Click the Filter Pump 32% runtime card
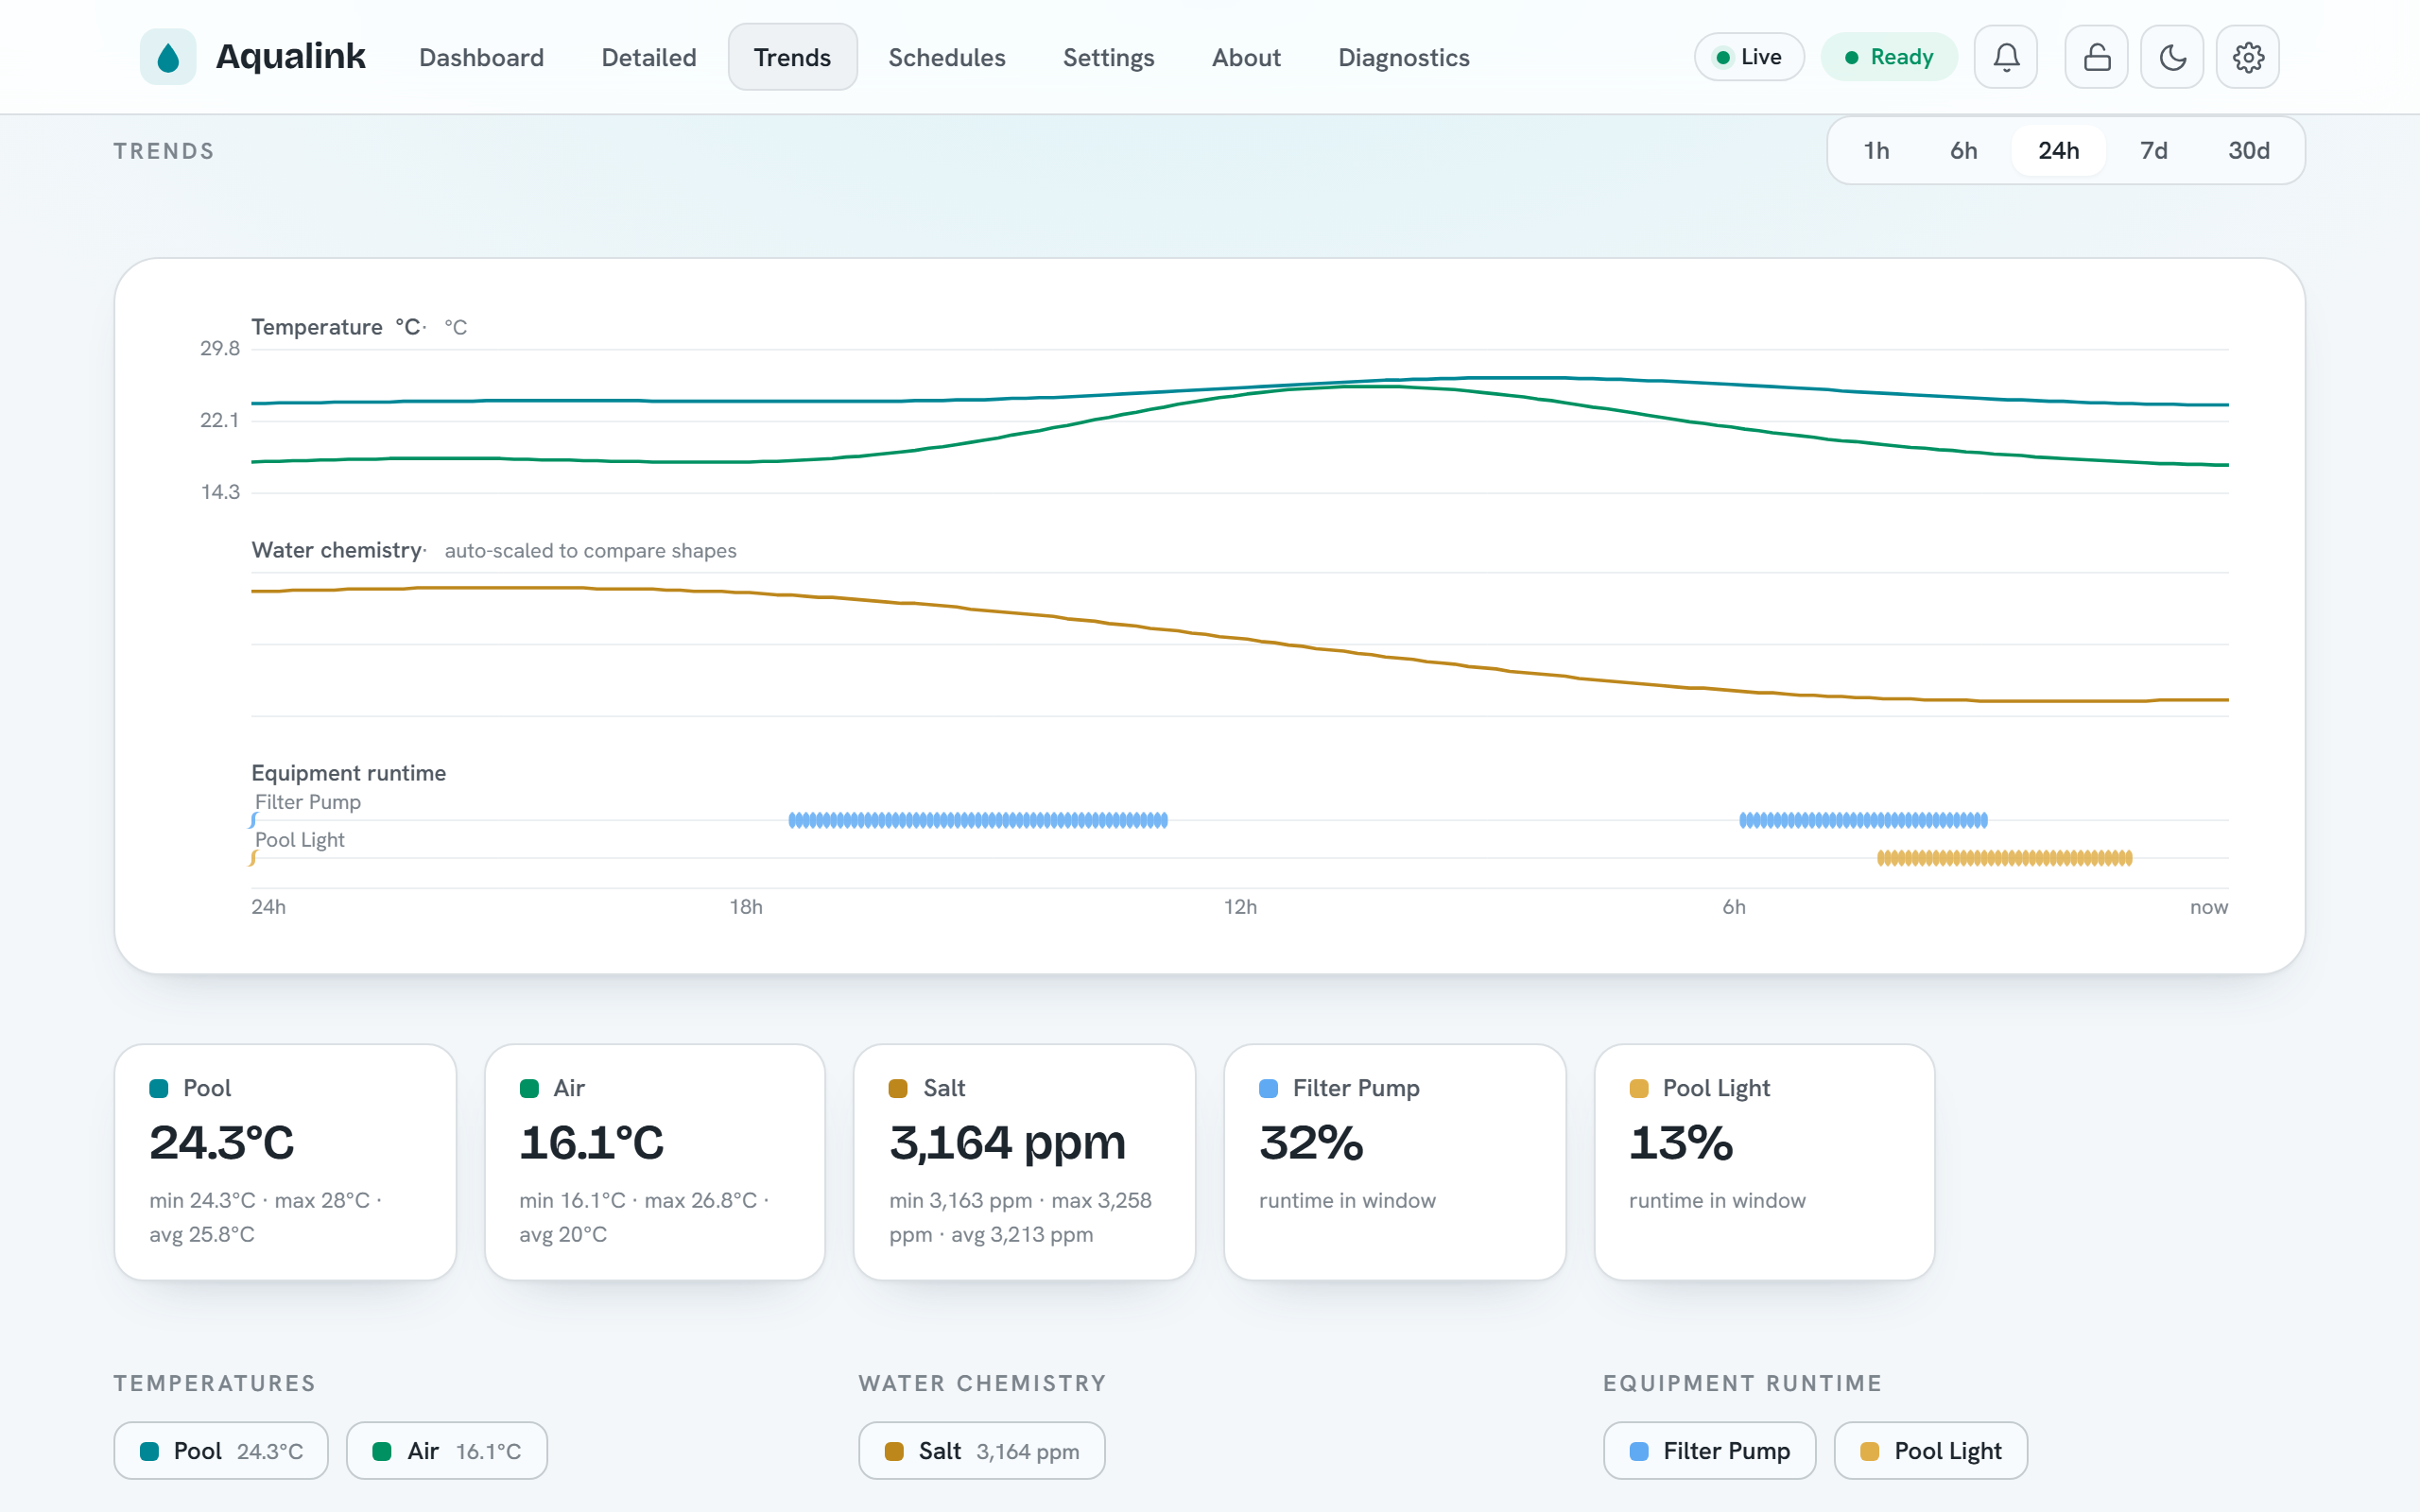The height and width of the screenshot is (1512, 2420). point(1395,1162)
